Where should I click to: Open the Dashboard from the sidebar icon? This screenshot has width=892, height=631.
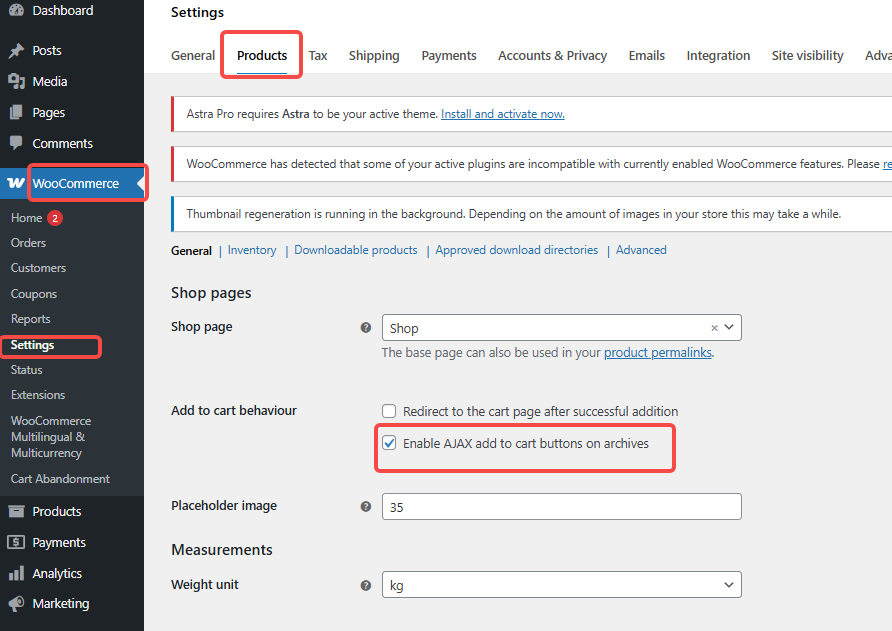(14, 10)
